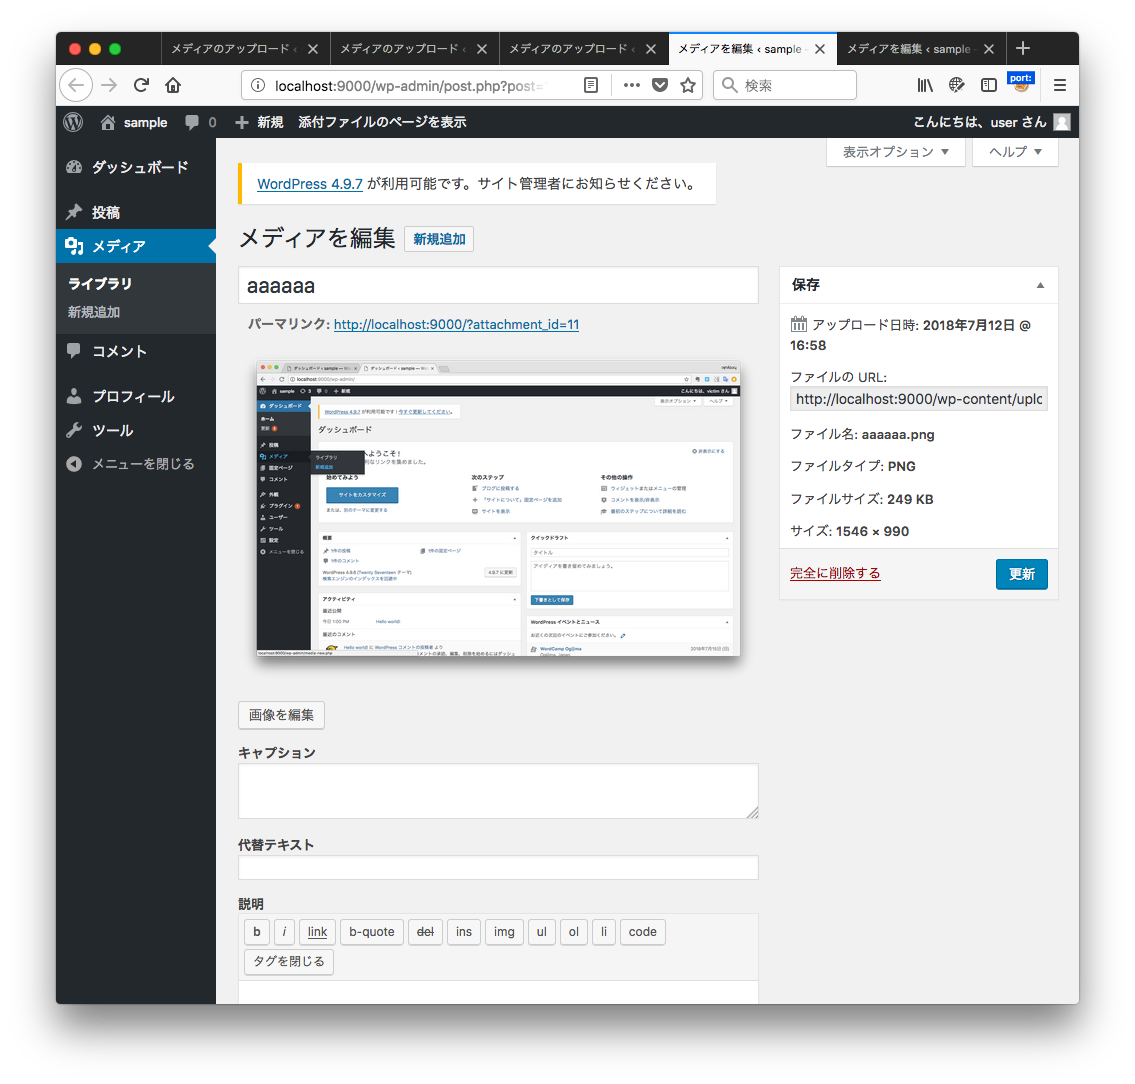The width and height of the screenshot is (1135, 1084).
Task: Click the WordPress logo in admin bar
Action: pos(73,122)
